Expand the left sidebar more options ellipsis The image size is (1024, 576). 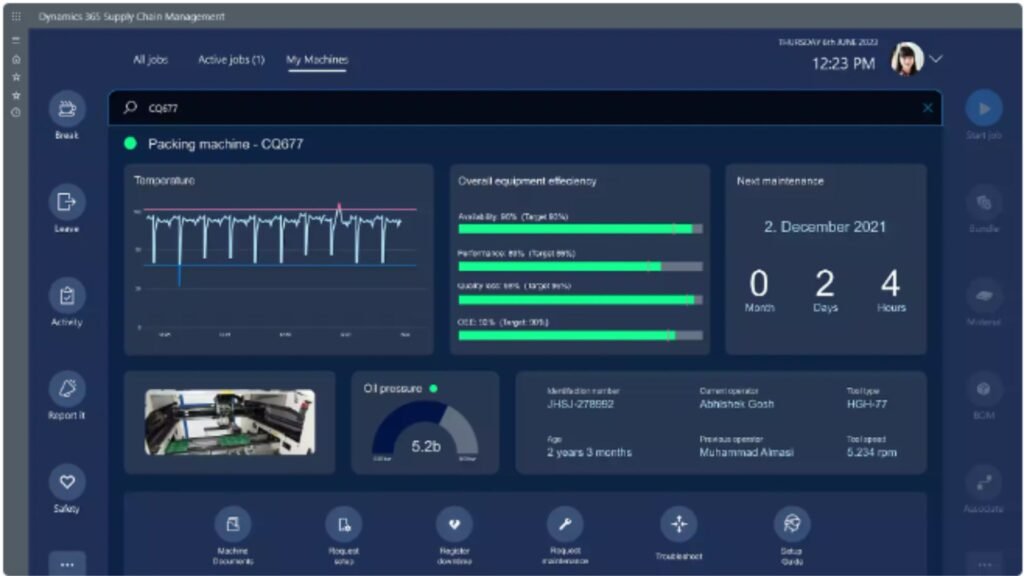67,564
